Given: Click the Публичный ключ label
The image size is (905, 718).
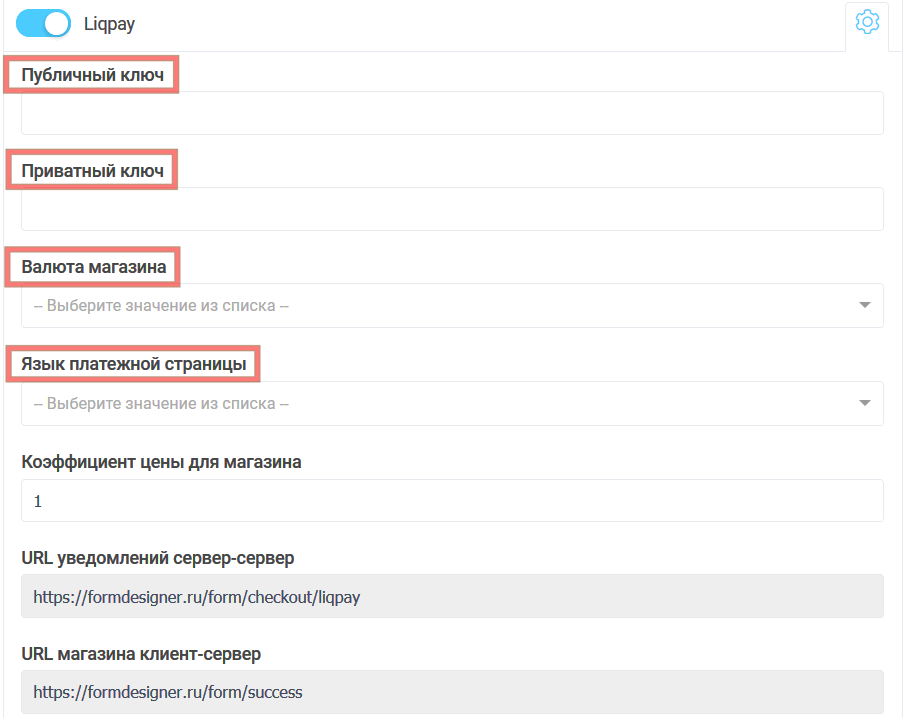Looking at the screenshot, I should coord(92,75).
